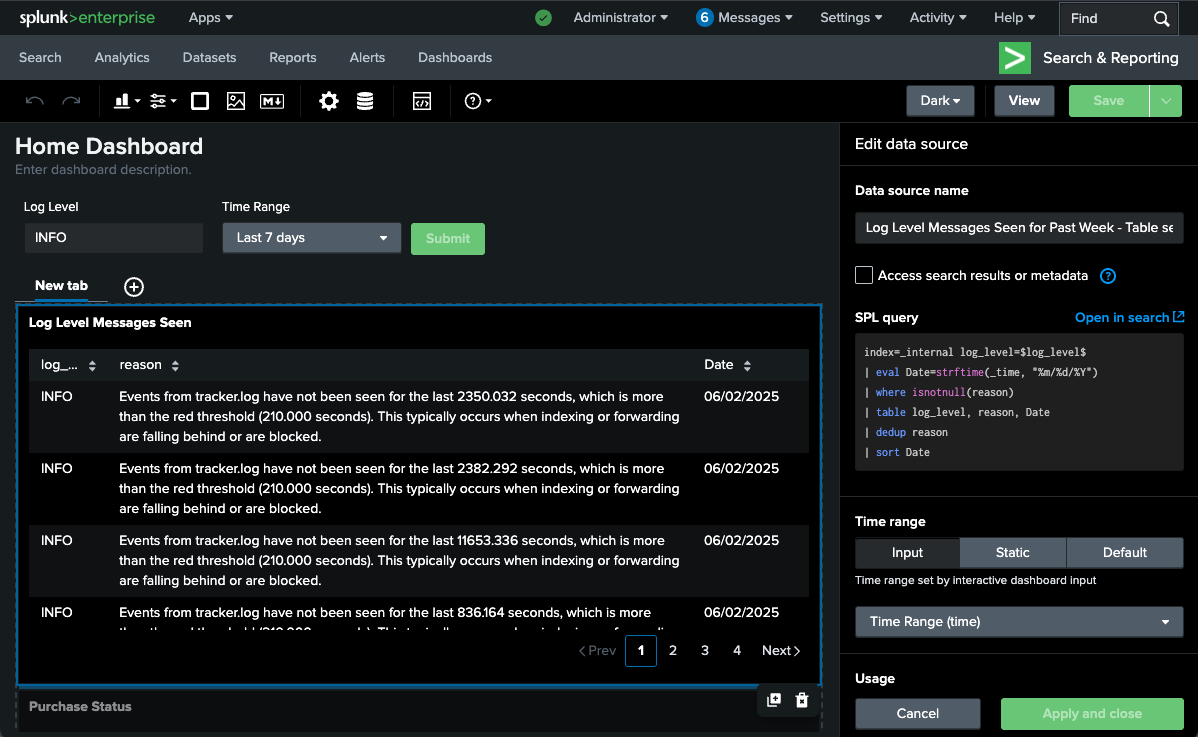The height and width of the screenshot is (737, 1198).
Task: Go to Next page of table
Action: [781, 651]
